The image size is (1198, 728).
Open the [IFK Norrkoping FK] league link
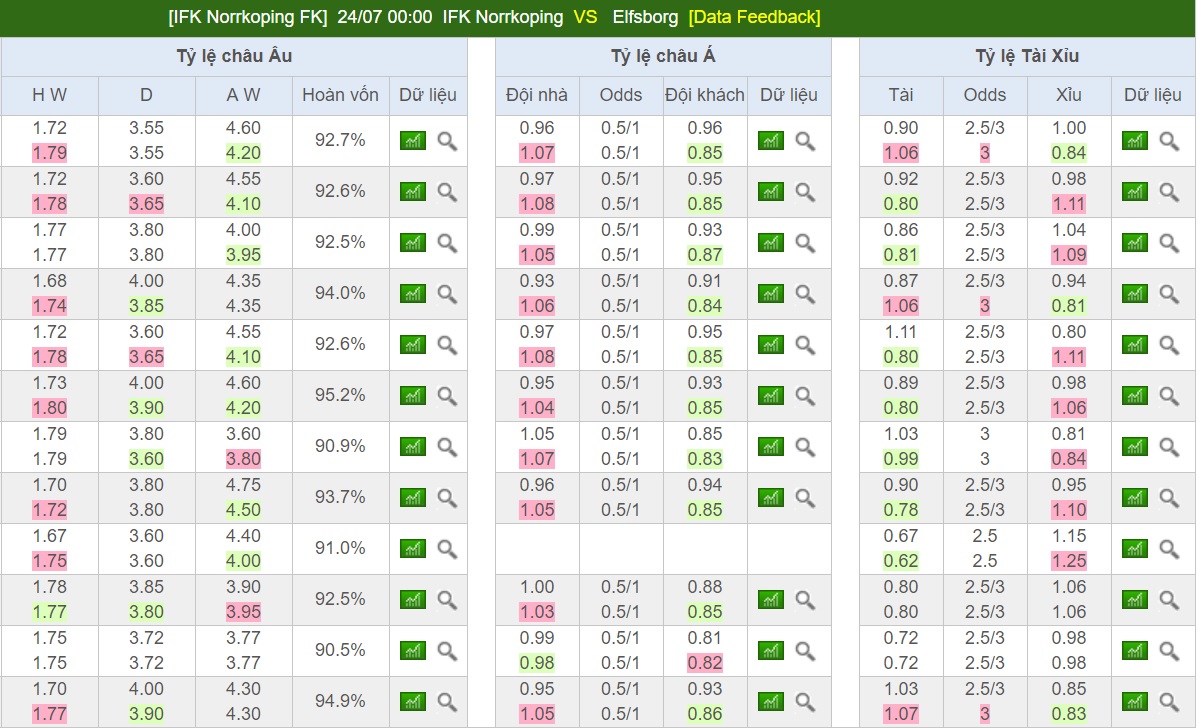(248, 17)
